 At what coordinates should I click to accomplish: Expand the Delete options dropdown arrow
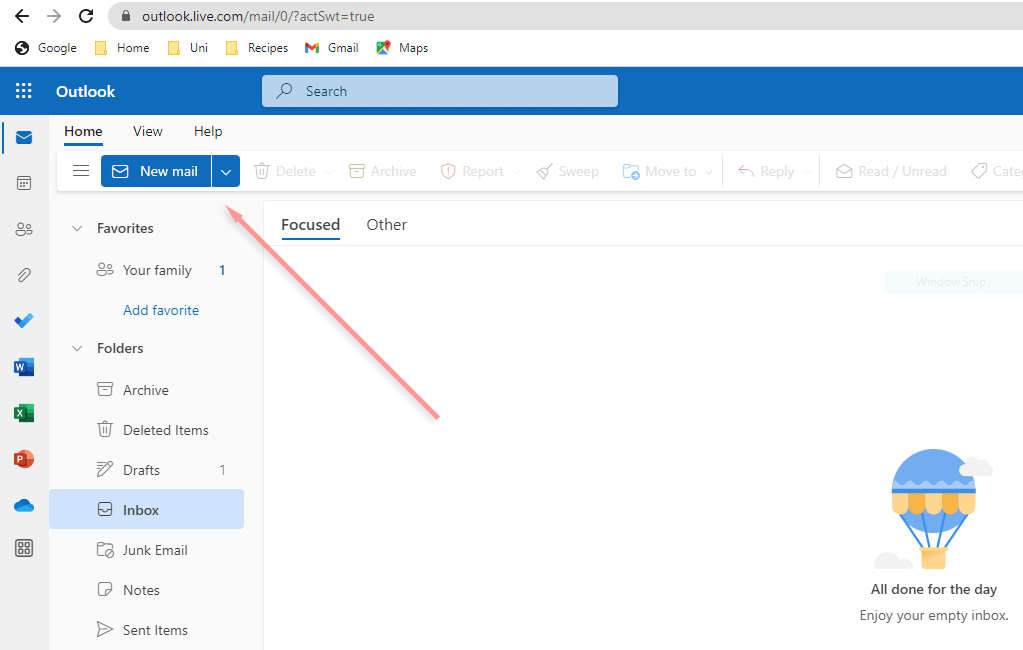click(x=329, y=172)
